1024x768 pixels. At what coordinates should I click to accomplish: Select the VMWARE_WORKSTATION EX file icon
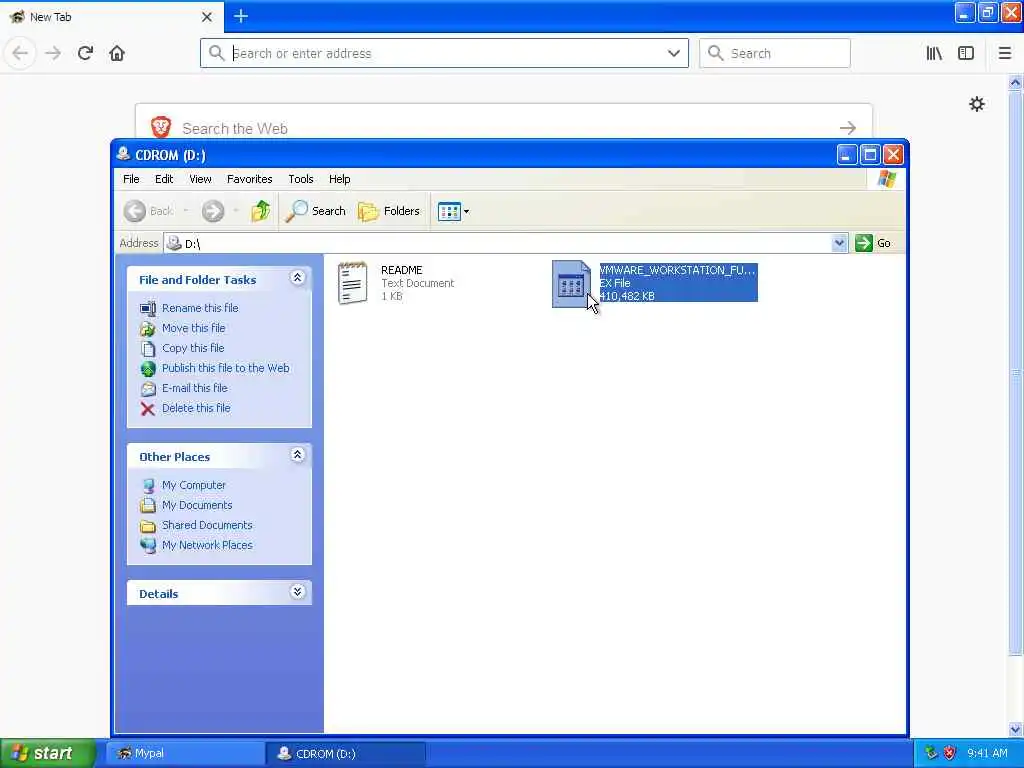(x=571, y=284)
